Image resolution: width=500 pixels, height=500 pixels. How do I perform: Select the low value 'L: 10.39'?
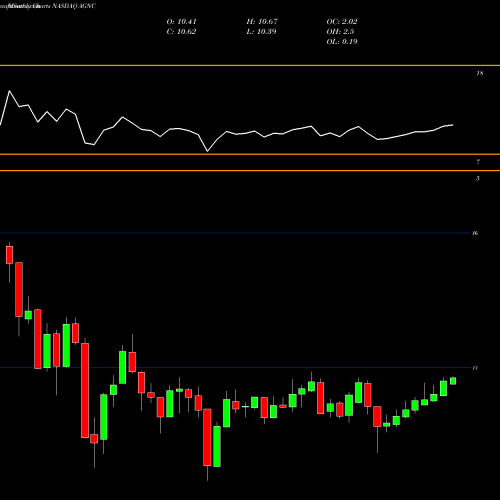[x=261, y=32]
